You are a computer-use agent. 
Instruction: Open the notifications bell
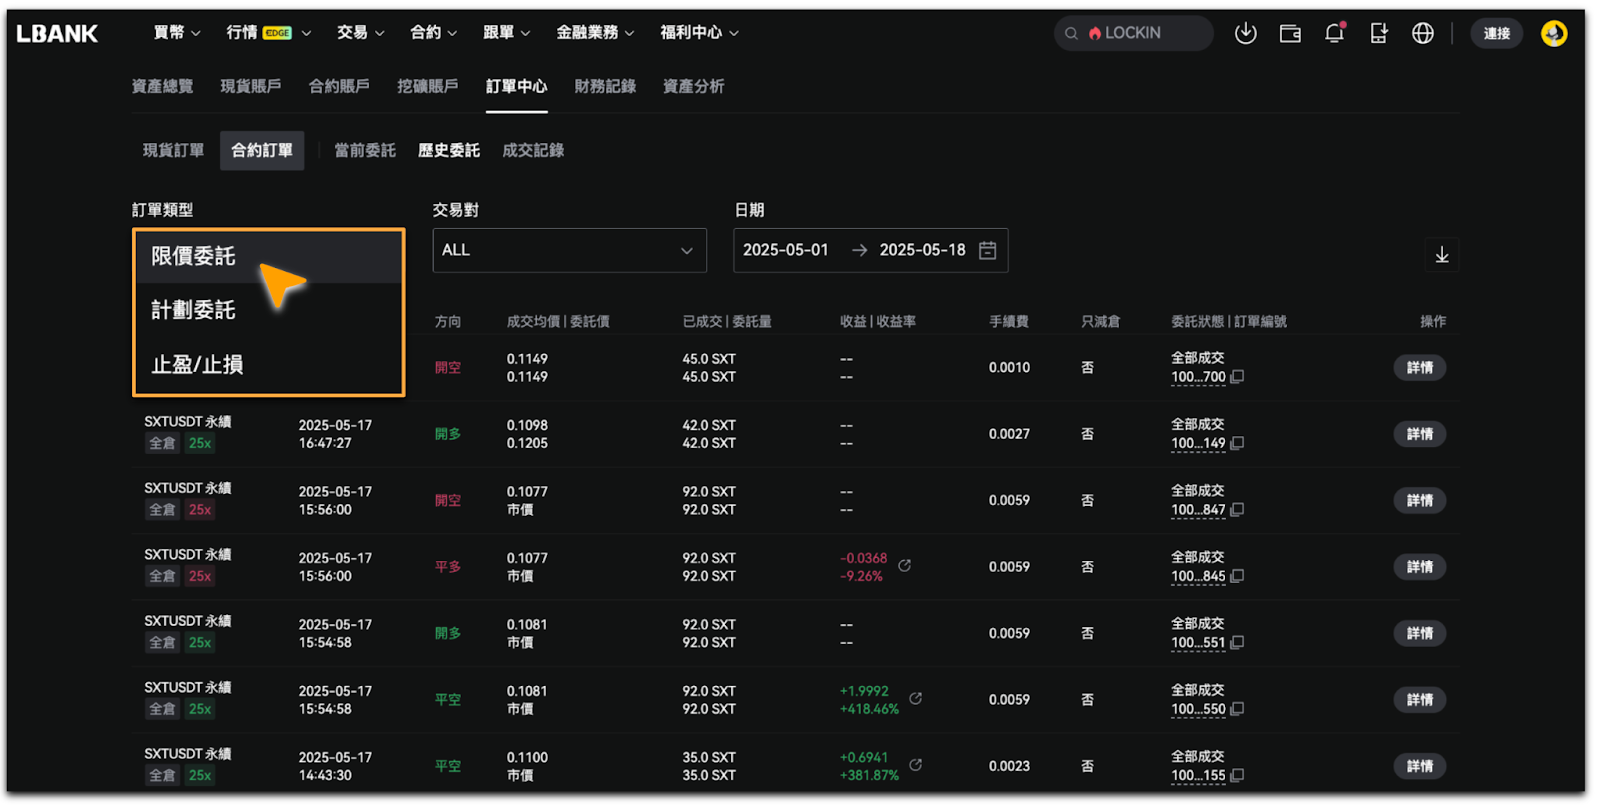coord(1334,33)
